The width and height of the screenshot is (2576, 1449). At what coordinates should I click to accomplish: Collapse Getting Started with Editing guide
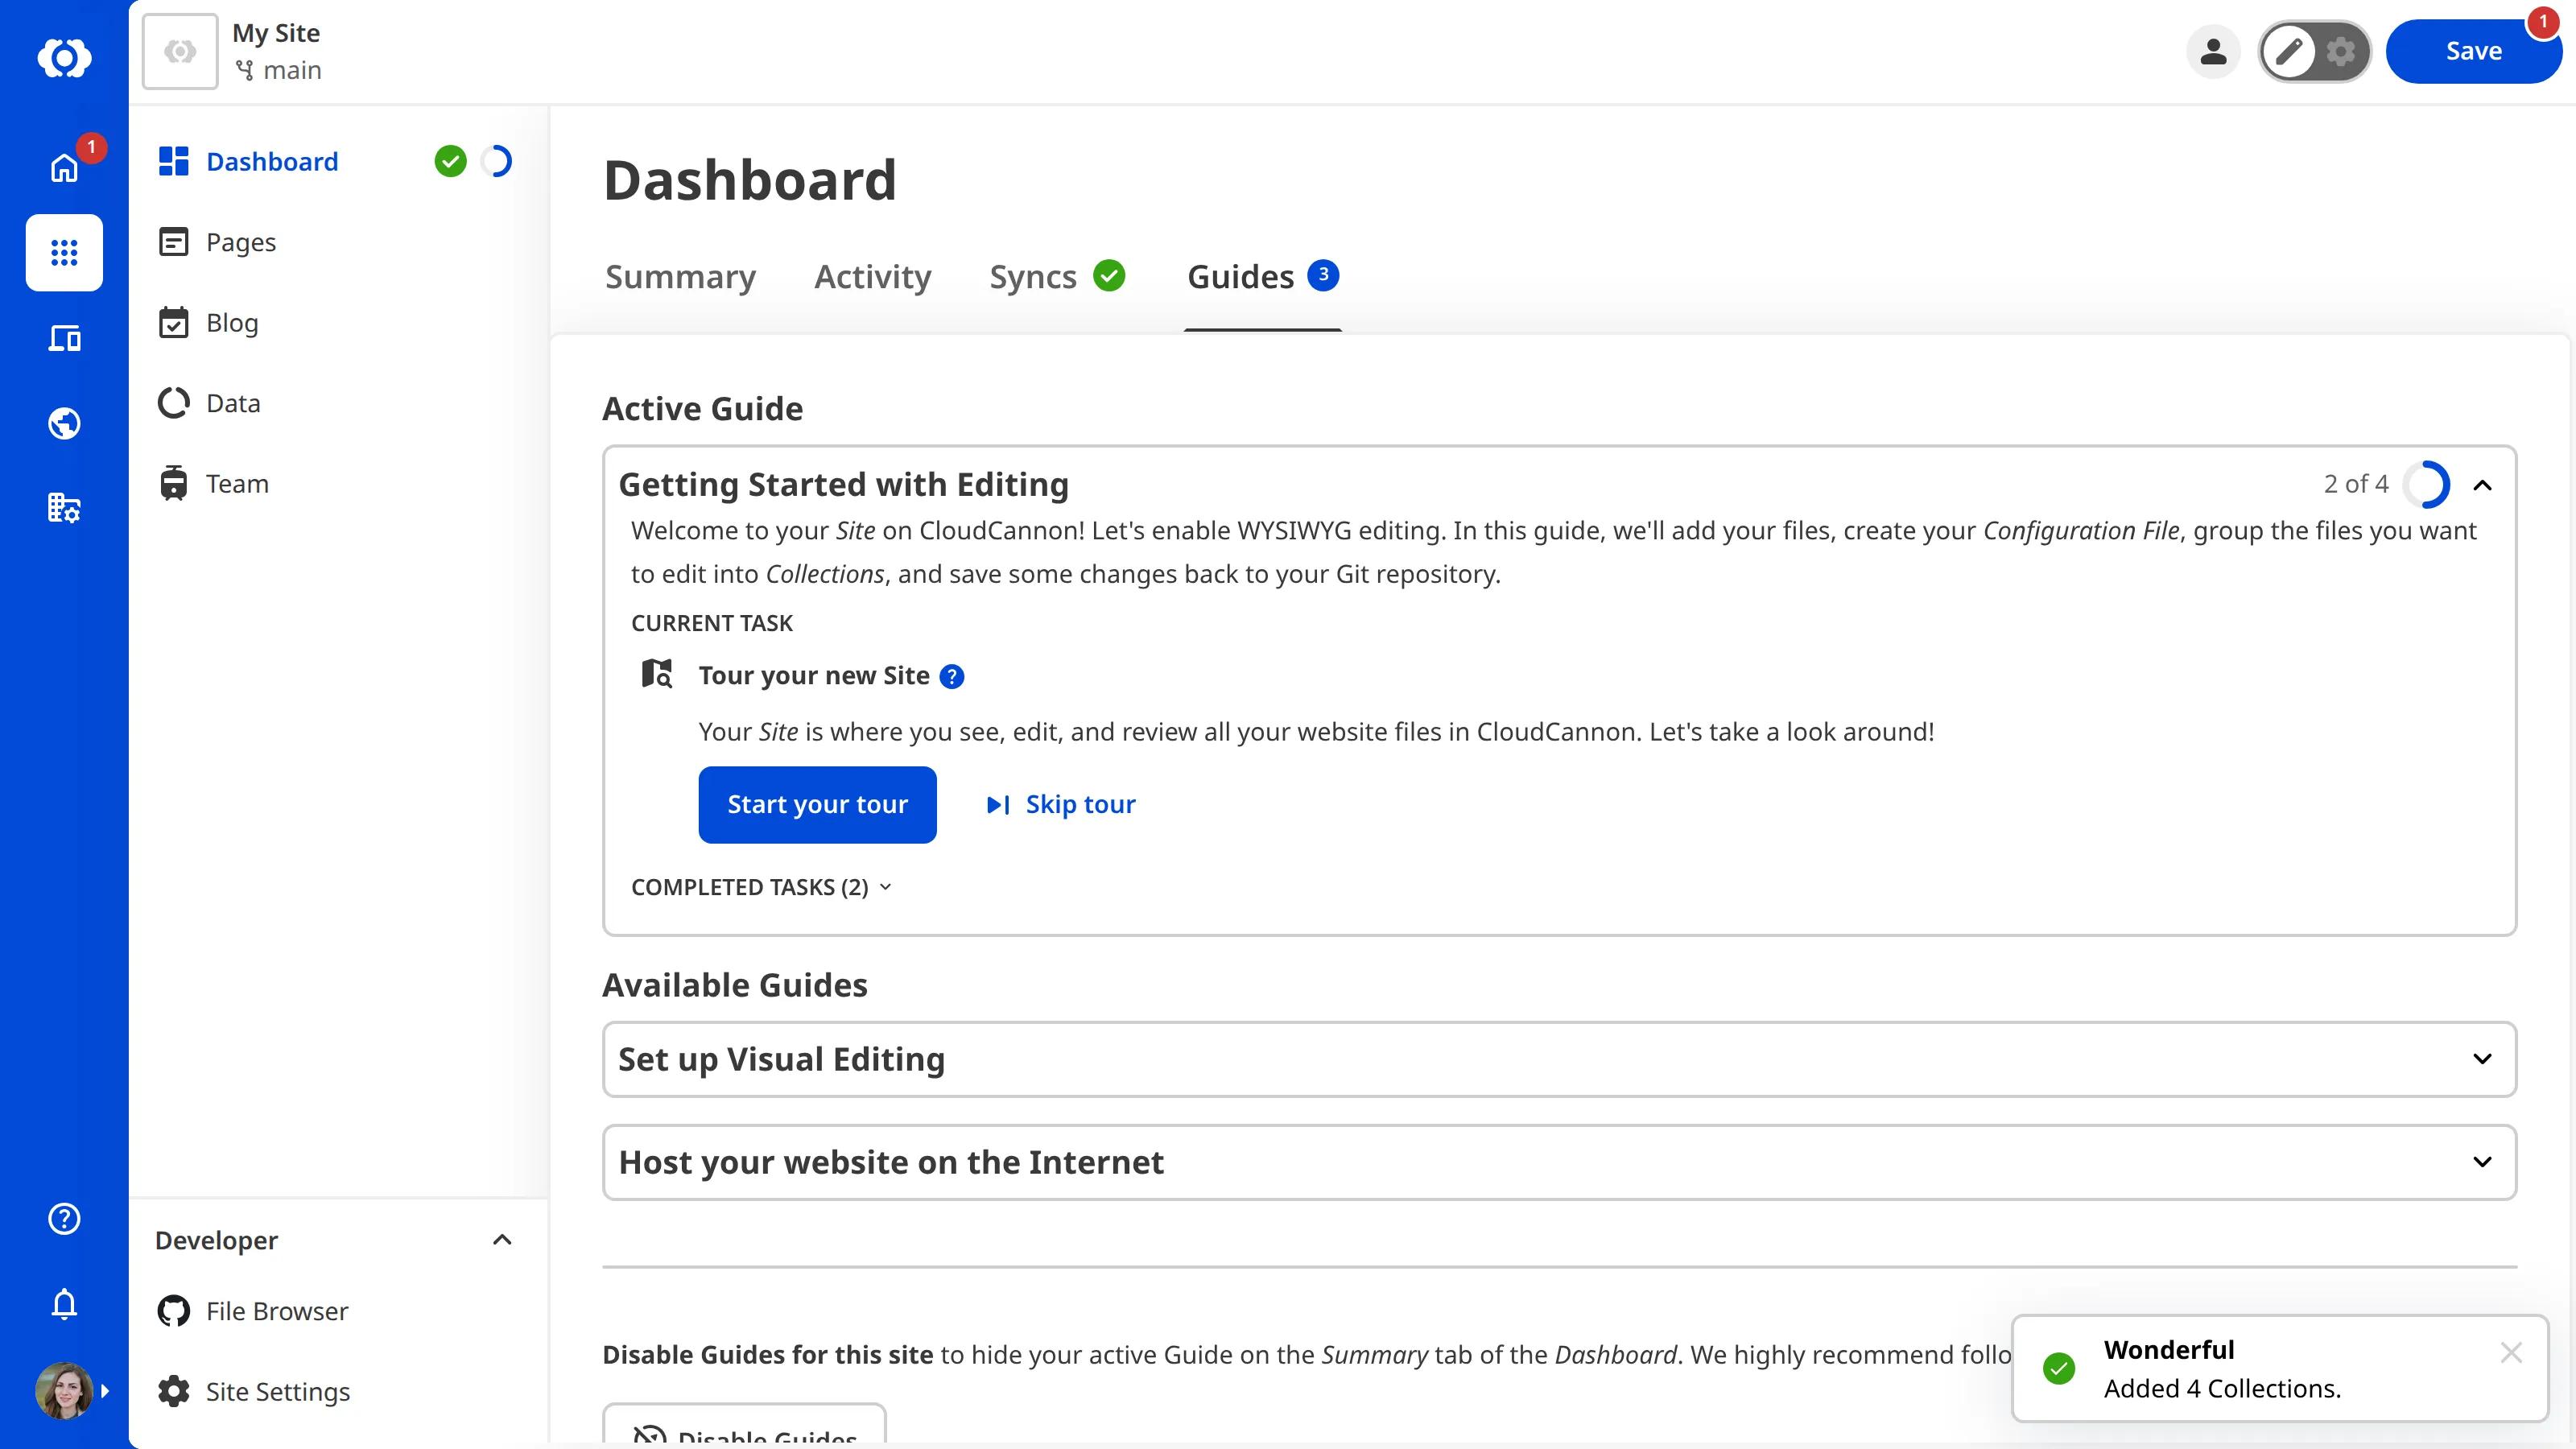click(x=2482, y=485)
